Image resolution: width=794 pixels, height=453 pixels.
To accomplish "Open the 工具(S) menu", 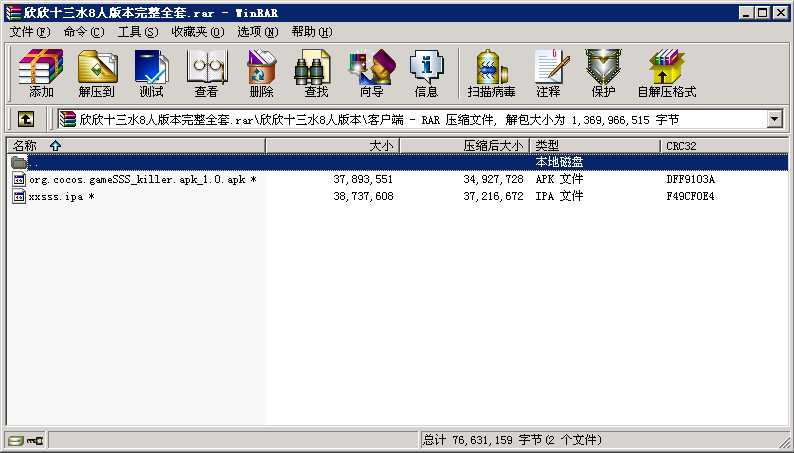I will [x=138, y=32].
